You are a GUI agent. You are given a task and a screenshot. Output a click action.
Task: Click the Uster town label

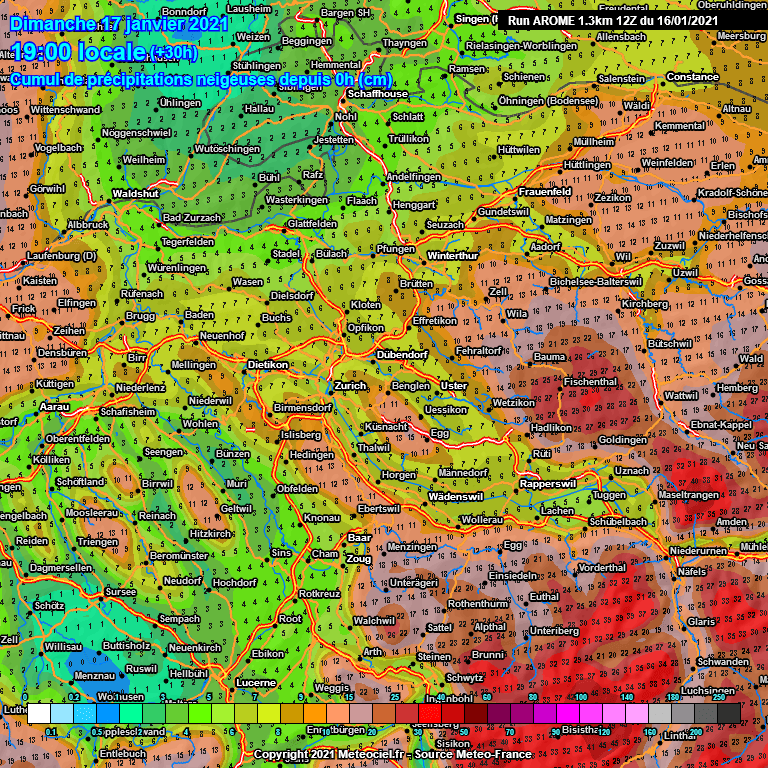454,385
